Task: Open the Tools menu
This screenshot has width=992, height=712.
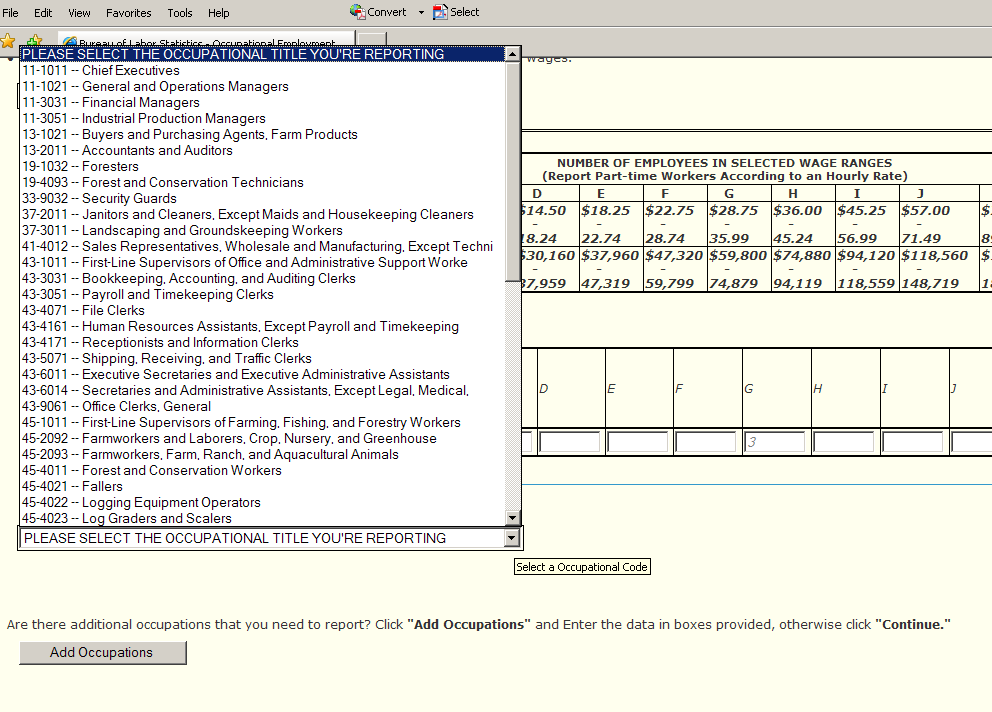Action: click(x=180, y=13)
